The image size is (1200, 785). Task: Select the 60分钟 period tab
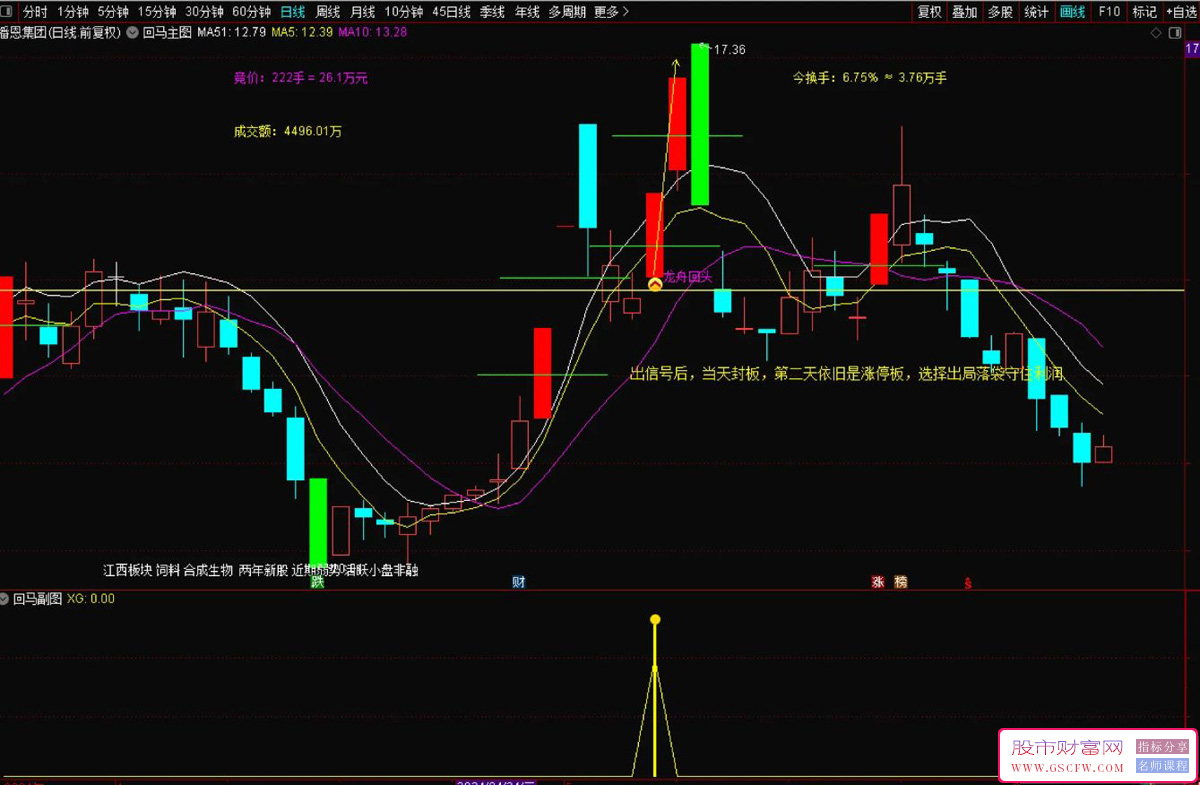click(x=251, y=12)
